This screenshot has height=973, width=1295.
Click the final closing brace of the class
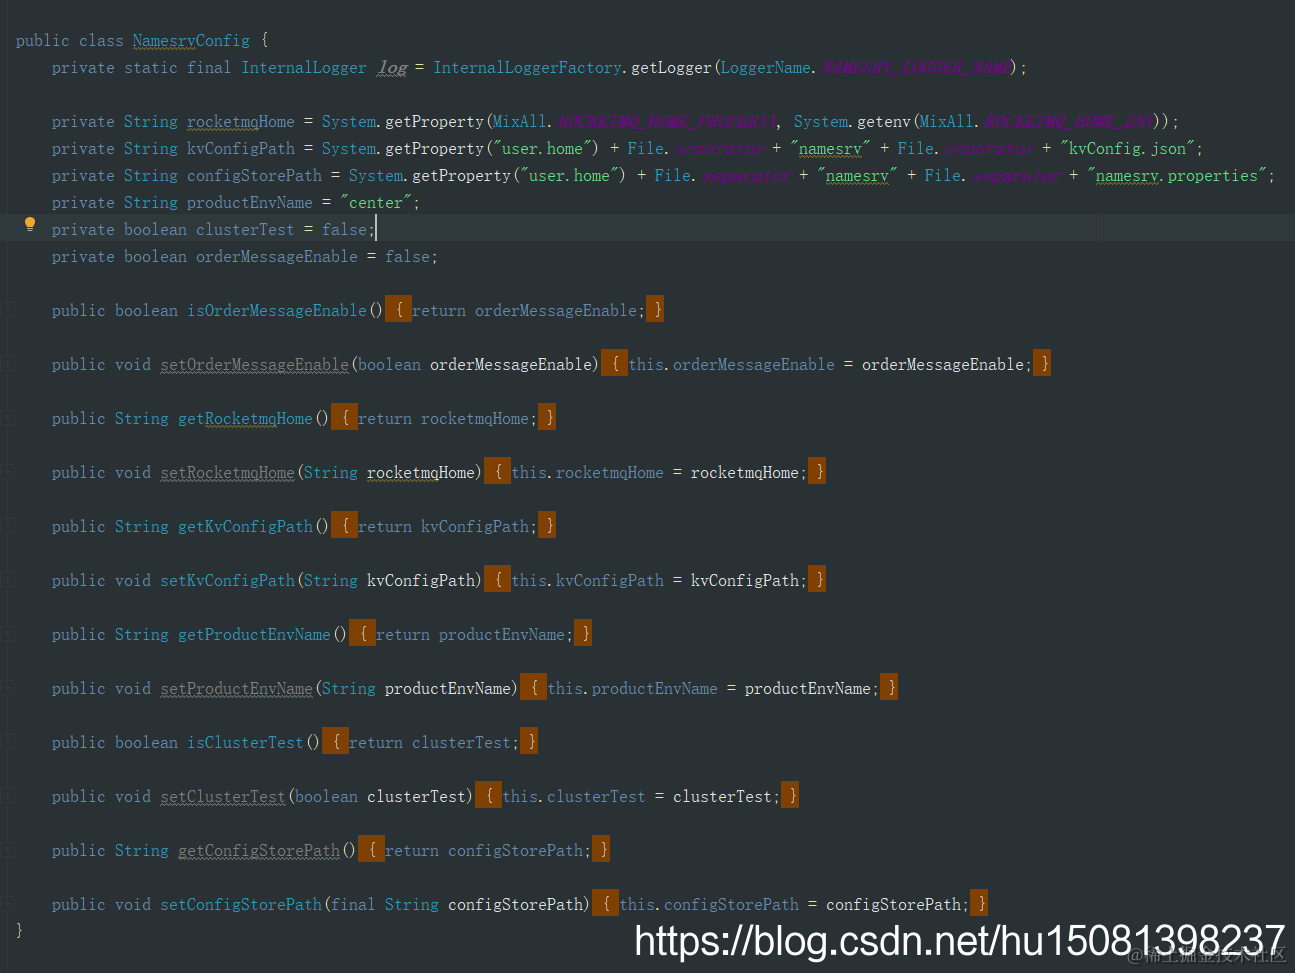coord(19,930)
